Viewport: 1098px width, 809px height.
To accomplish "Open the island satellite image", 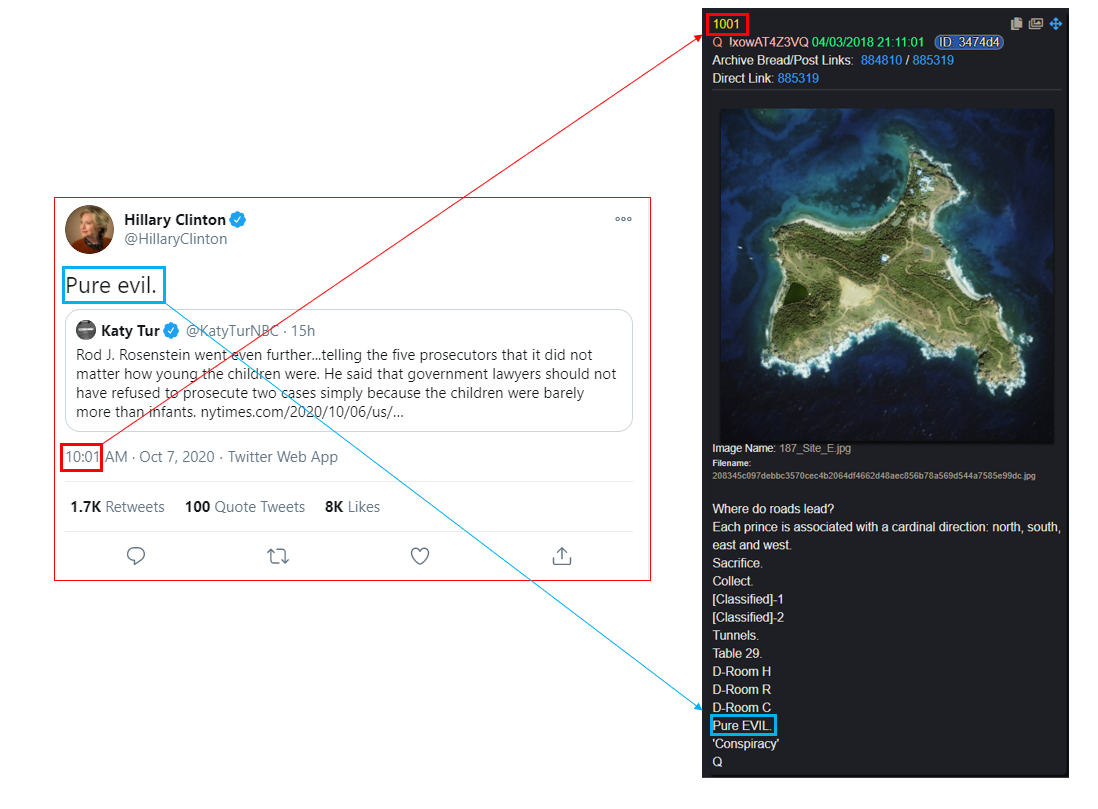I will pyautogui.click(x=887, y=275).
